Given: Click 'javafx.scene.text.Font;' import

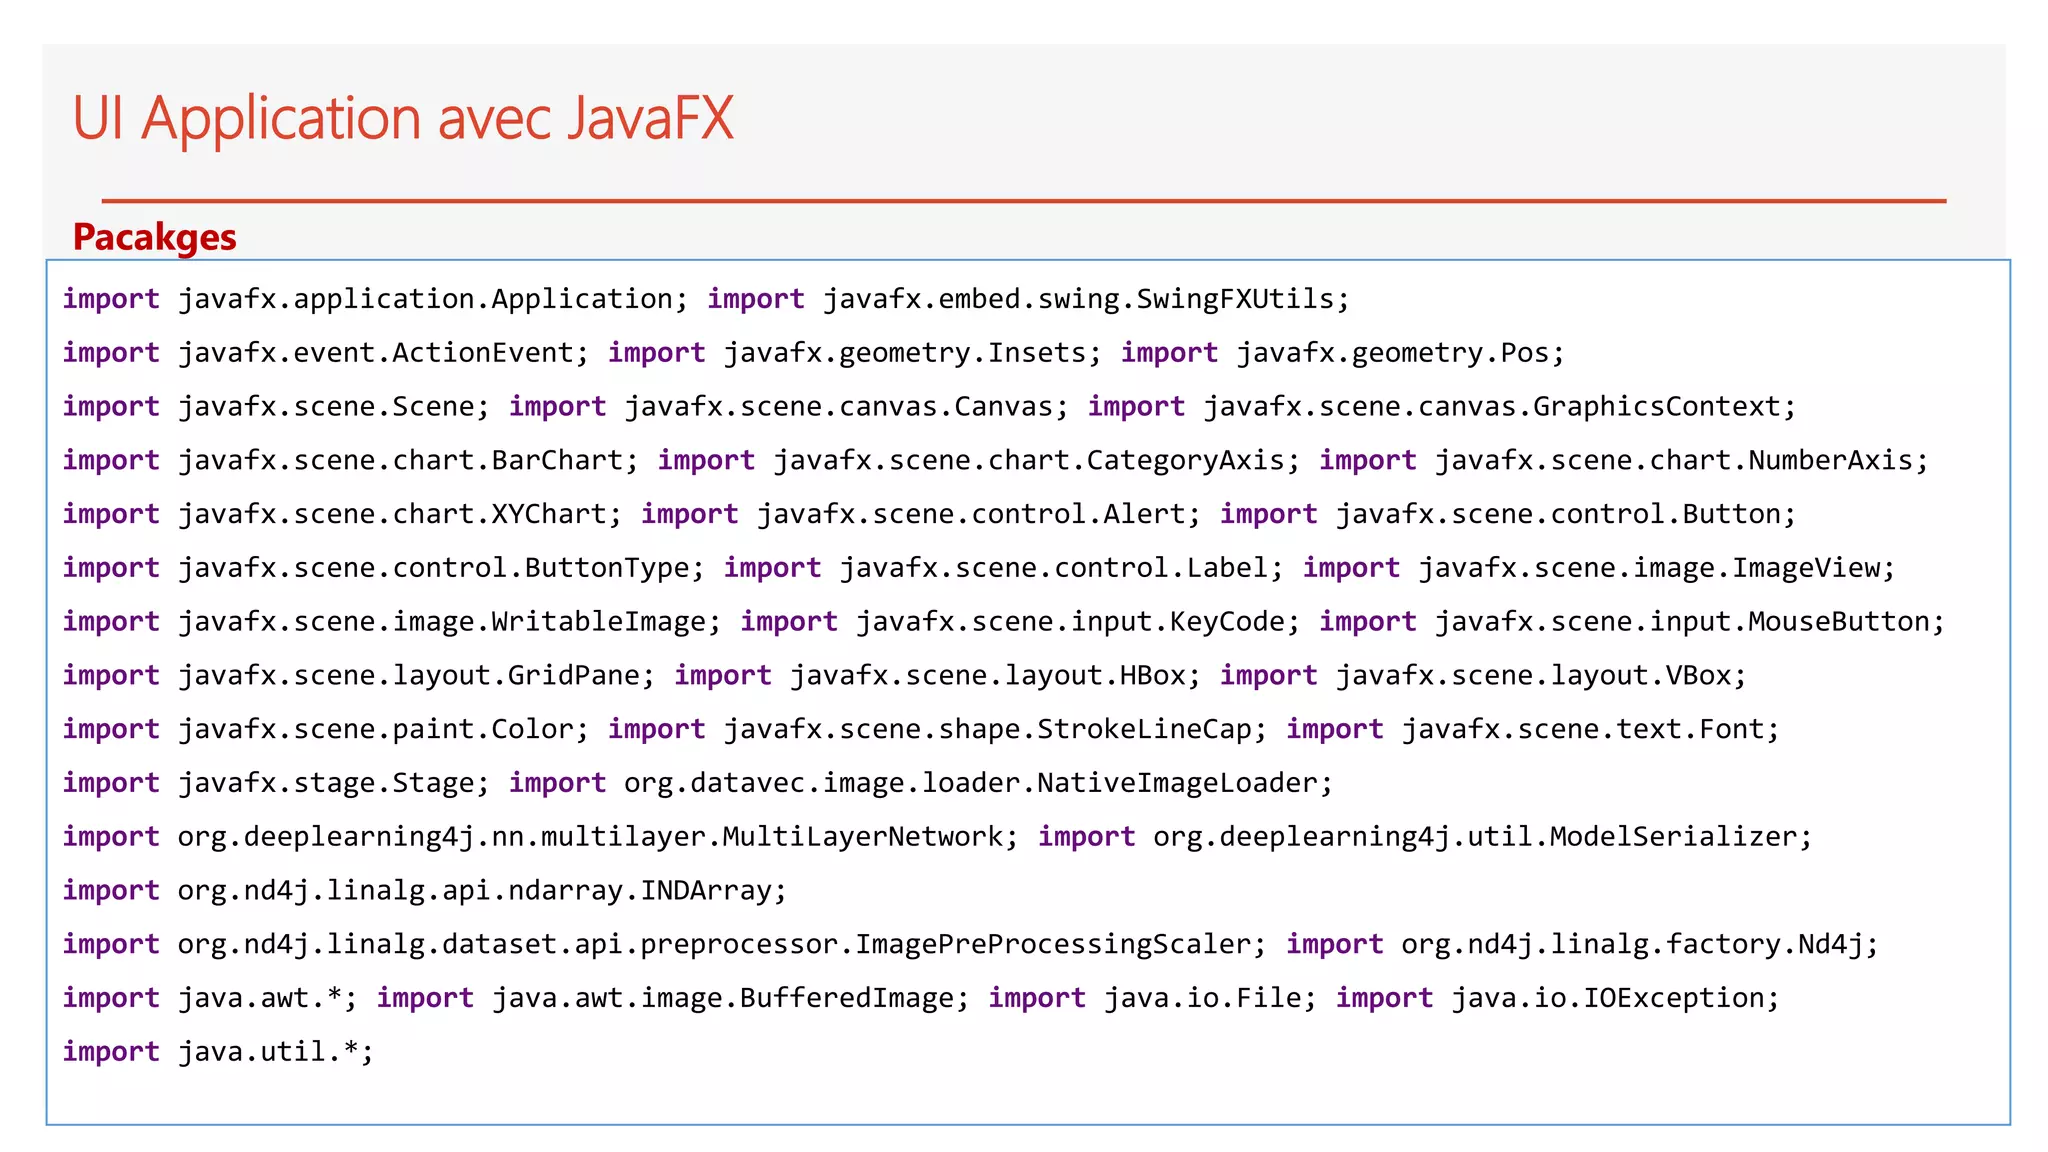Looking at the screenshot, I should coord(1591,731).
